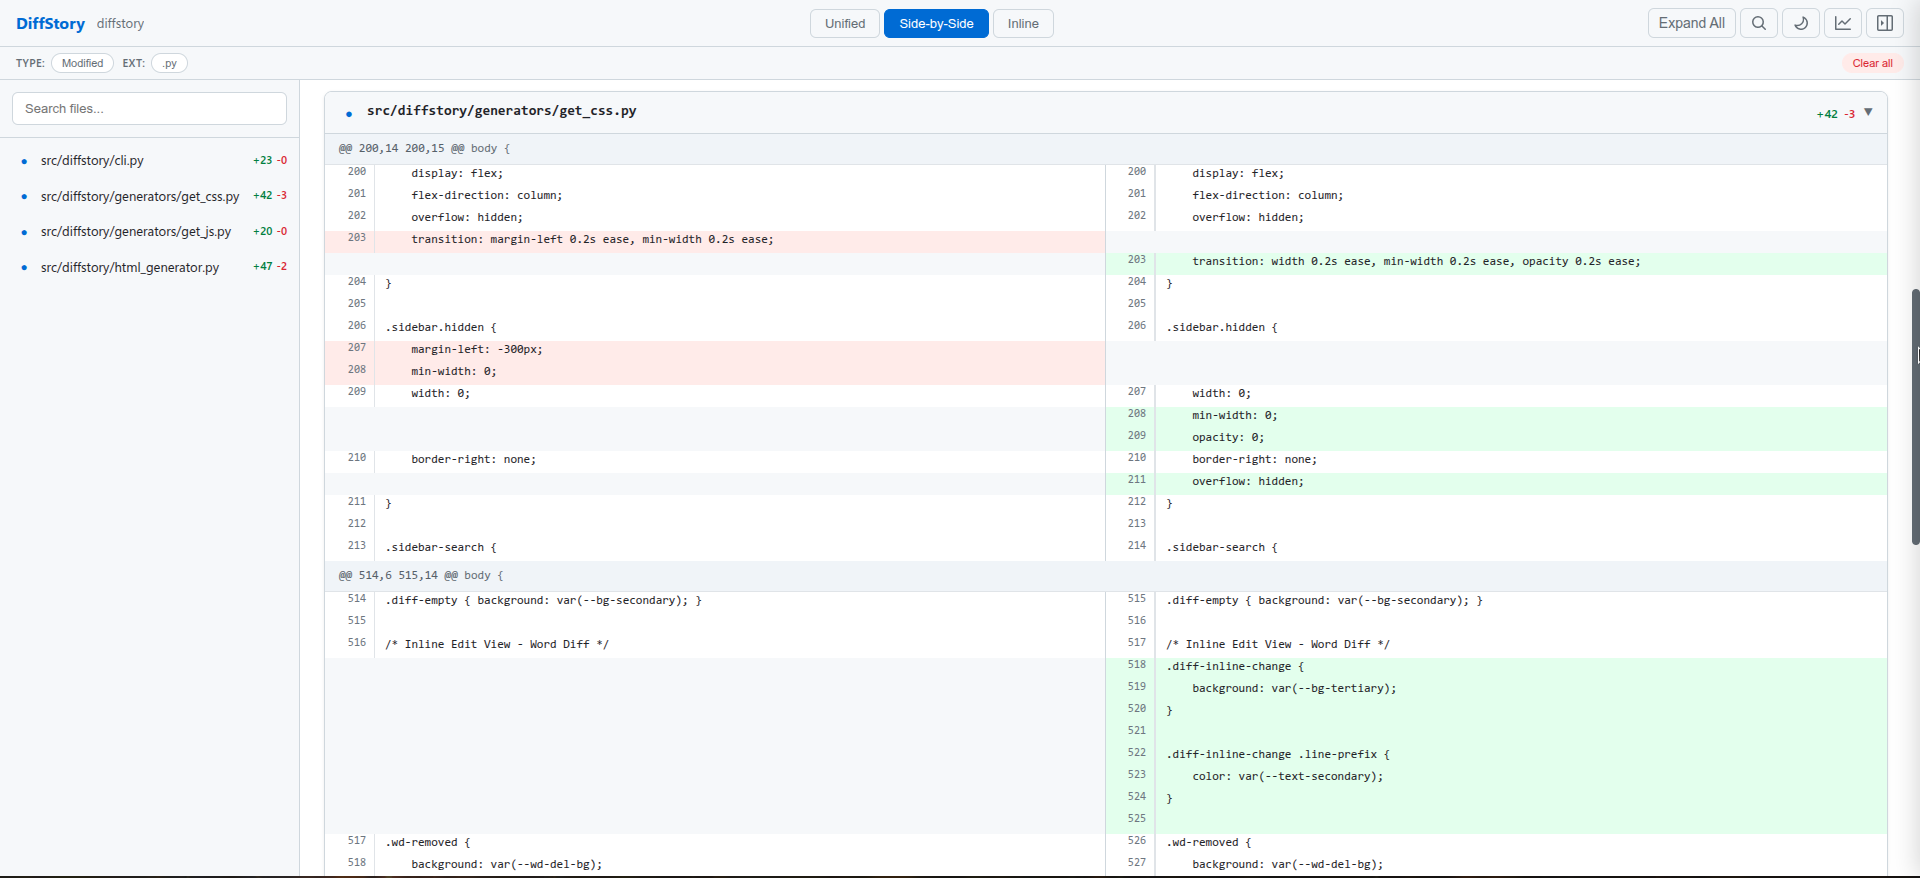Remove the Modified type filter chip
Image resolution: width=1920 pixels, height=878 pixels.
click(x=82, y=63)
